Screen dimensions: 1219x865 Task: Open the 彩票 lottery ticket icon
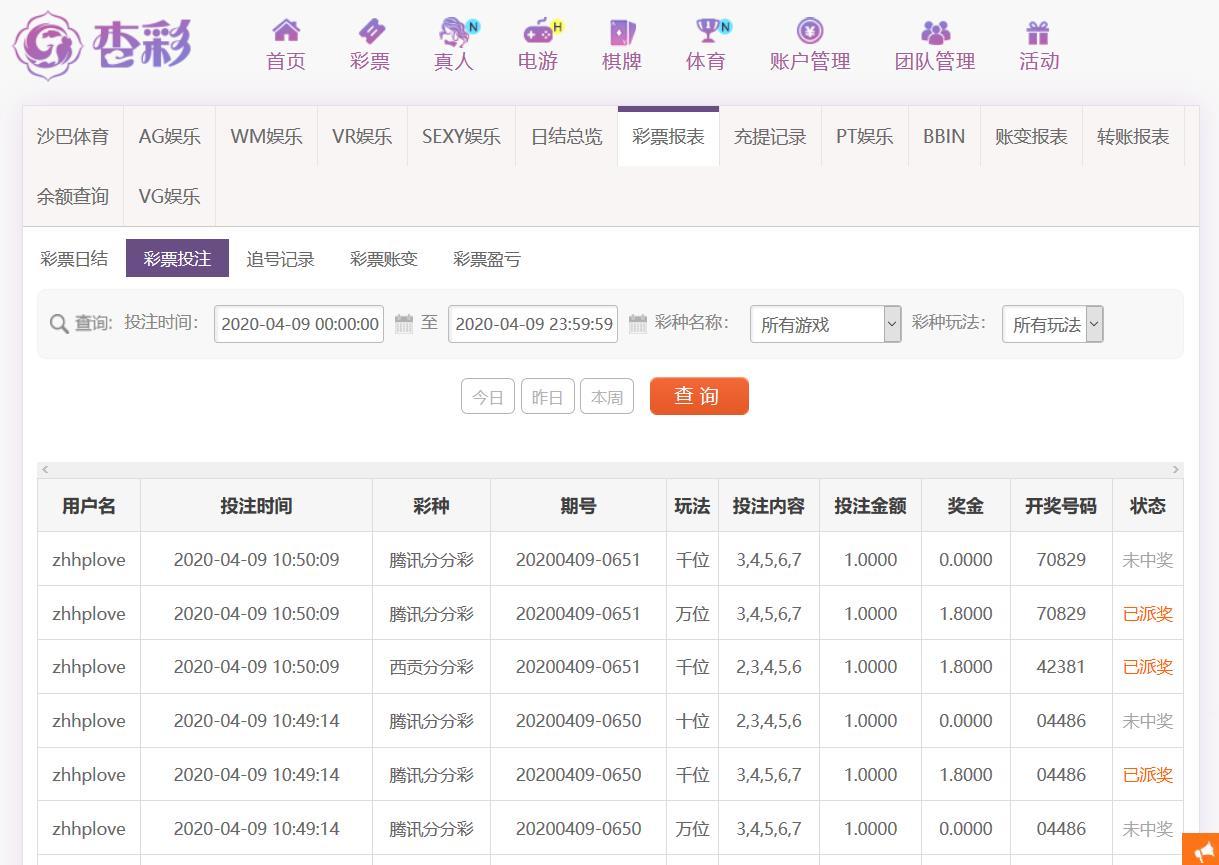(x=370, y=31)
